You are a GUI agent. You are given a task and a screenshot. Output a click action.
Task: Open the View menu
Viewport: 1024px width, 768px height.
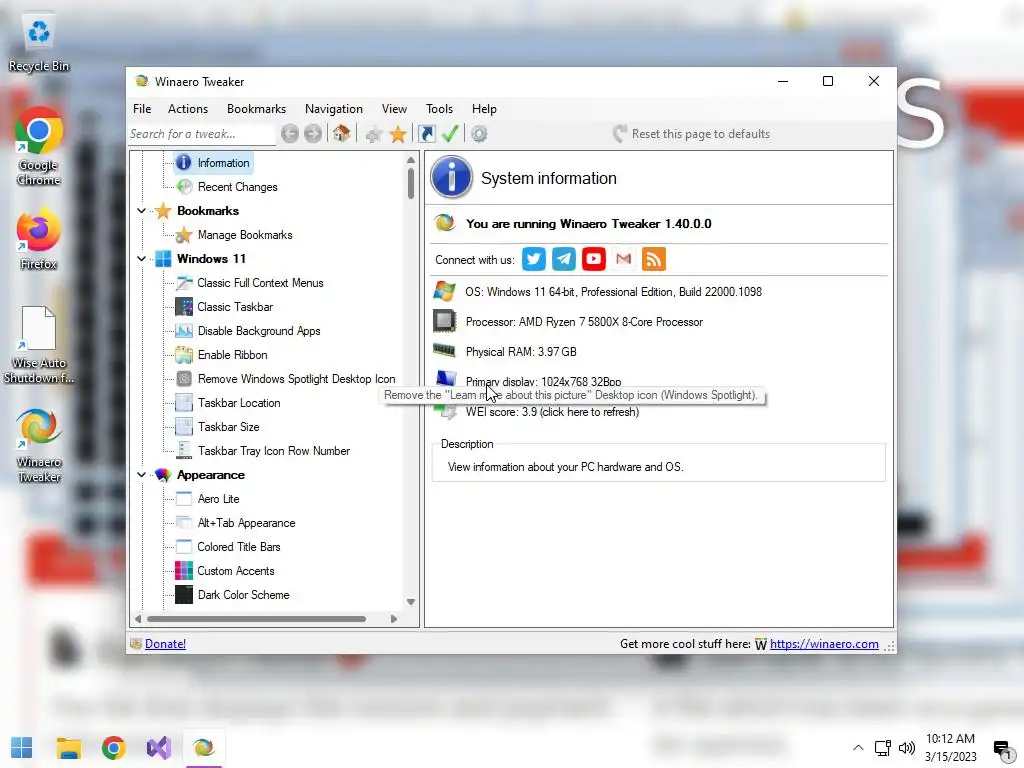[x=394, y=109]
